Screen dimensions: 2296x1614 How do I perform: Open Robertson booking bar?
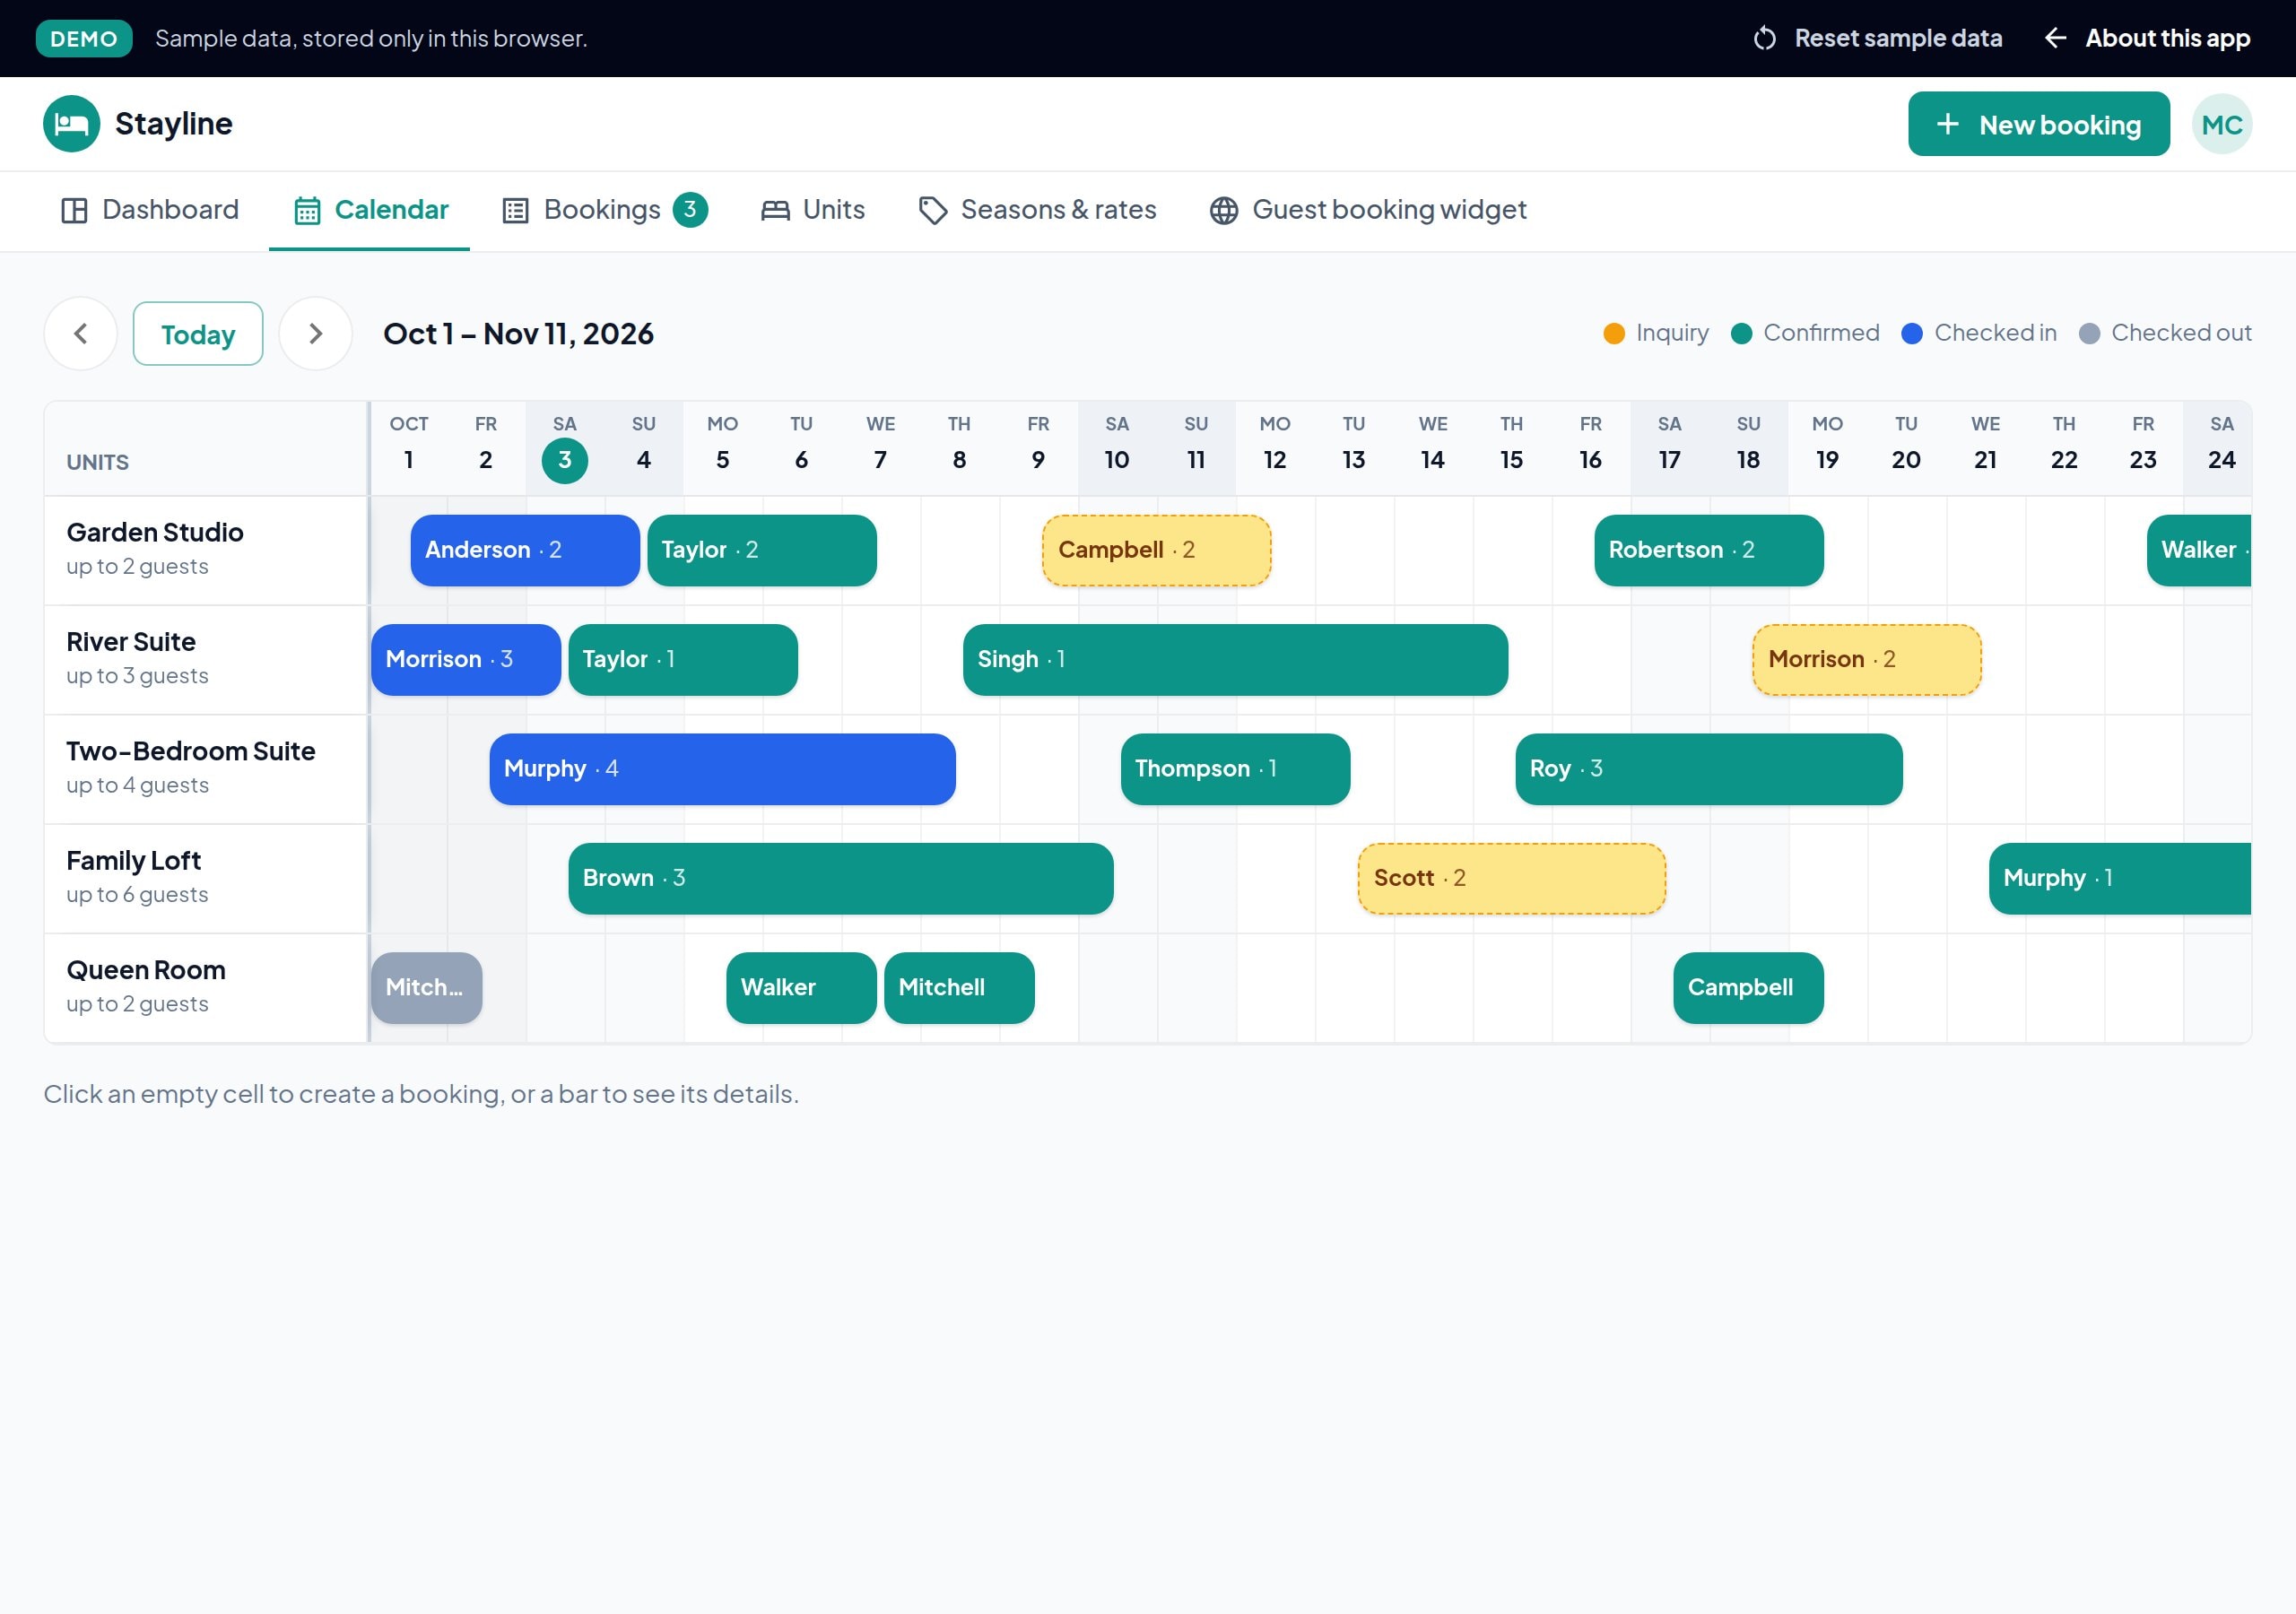tap(1709, 551)
